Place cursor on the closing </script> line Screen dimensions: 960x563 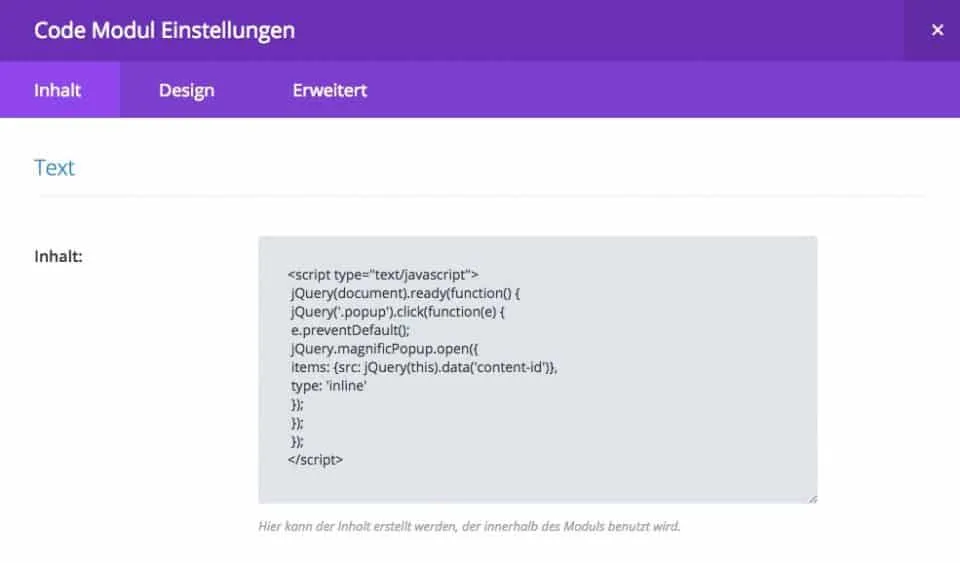pyautogui.click(x=315, y=460)
